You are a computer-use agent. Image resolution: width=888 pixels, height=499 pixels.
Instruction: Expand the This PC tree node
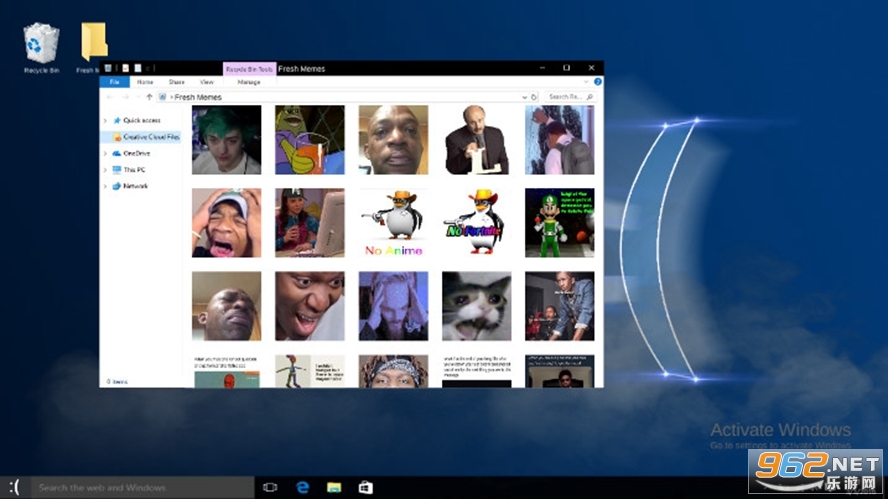pos(106,170)
